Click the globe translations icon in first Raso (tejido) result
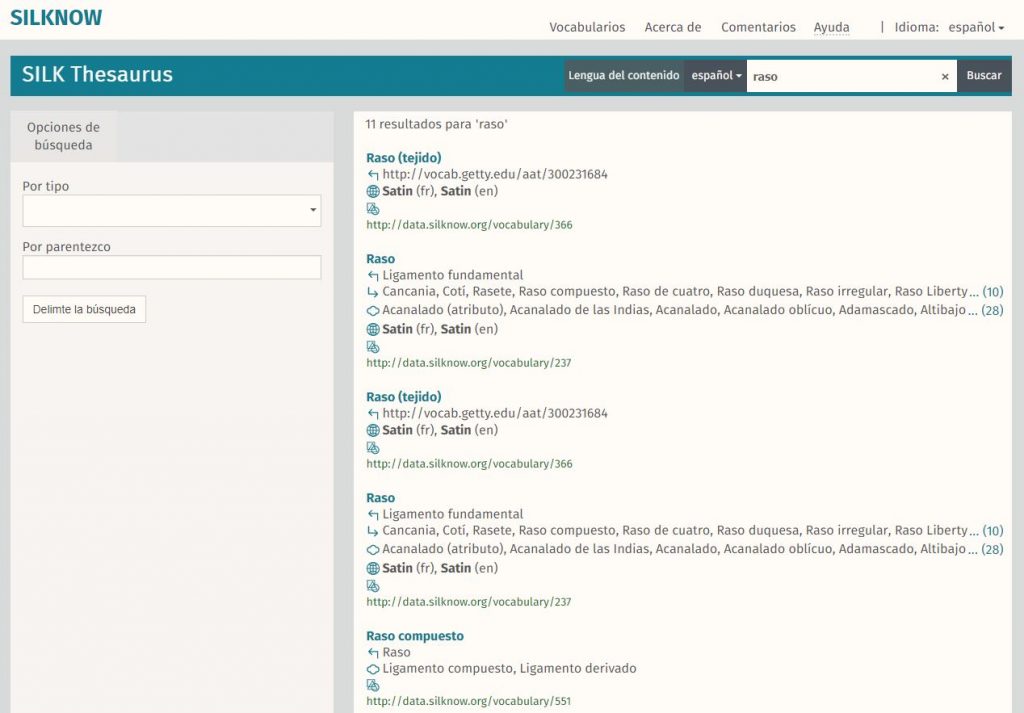This screenshot has height=713, width=1024. (373, 191)
